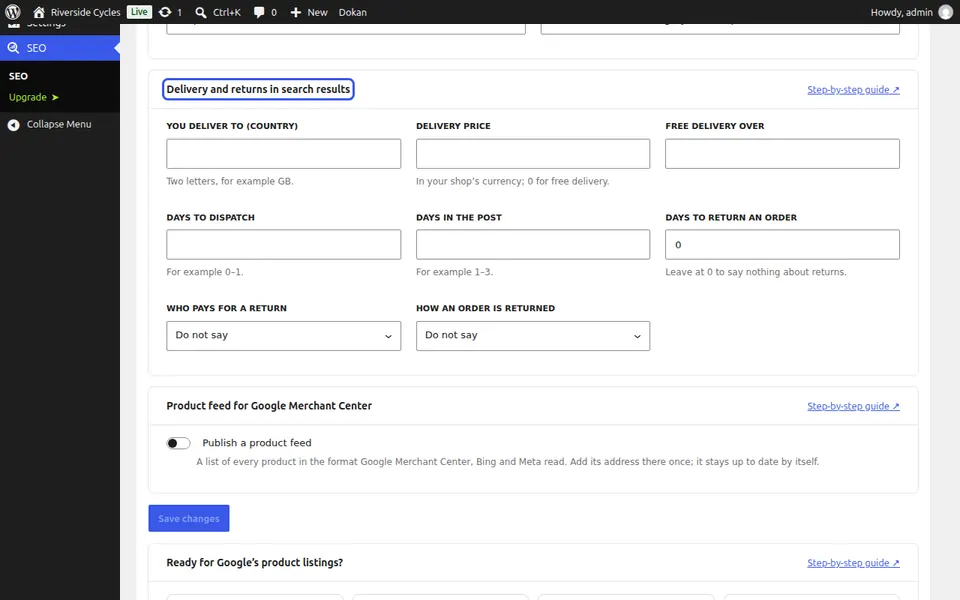Open the Howdy, admin account menu
This screenshot has height=600, width=960.
pyautogui.click(x=912, y=12)
